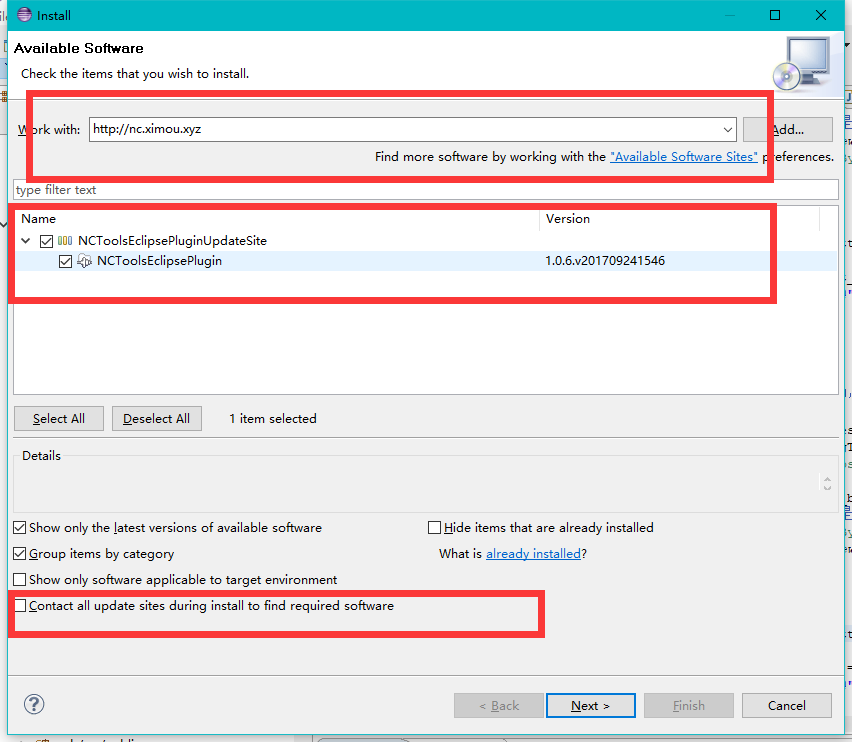The height and width of the screenshot is (742, 852).
Task: Click the Deselect All button
Action: pos(156,419)
